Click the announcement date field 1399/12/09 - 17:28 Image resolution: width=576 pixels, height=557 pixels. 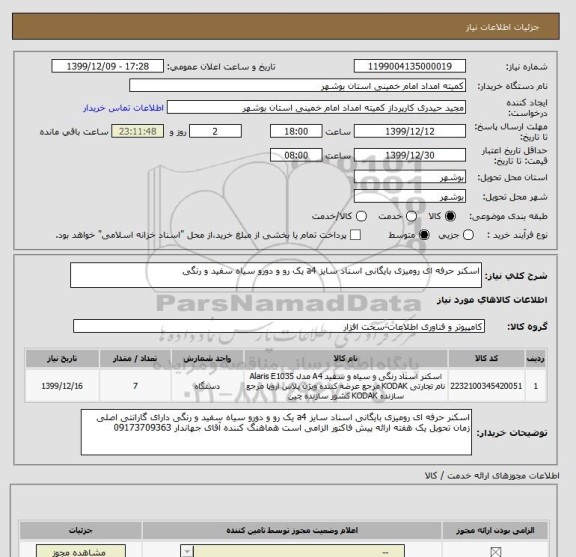click(x=108, y=66)
